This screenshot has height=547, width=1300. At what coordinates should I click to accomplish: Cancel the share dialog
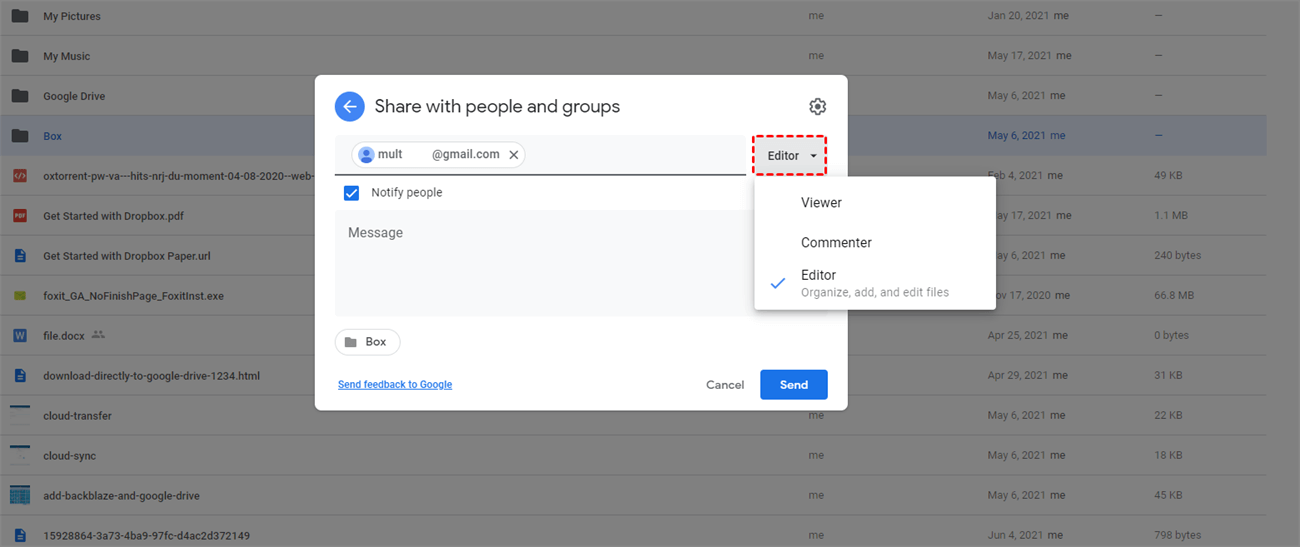(725, 385)
